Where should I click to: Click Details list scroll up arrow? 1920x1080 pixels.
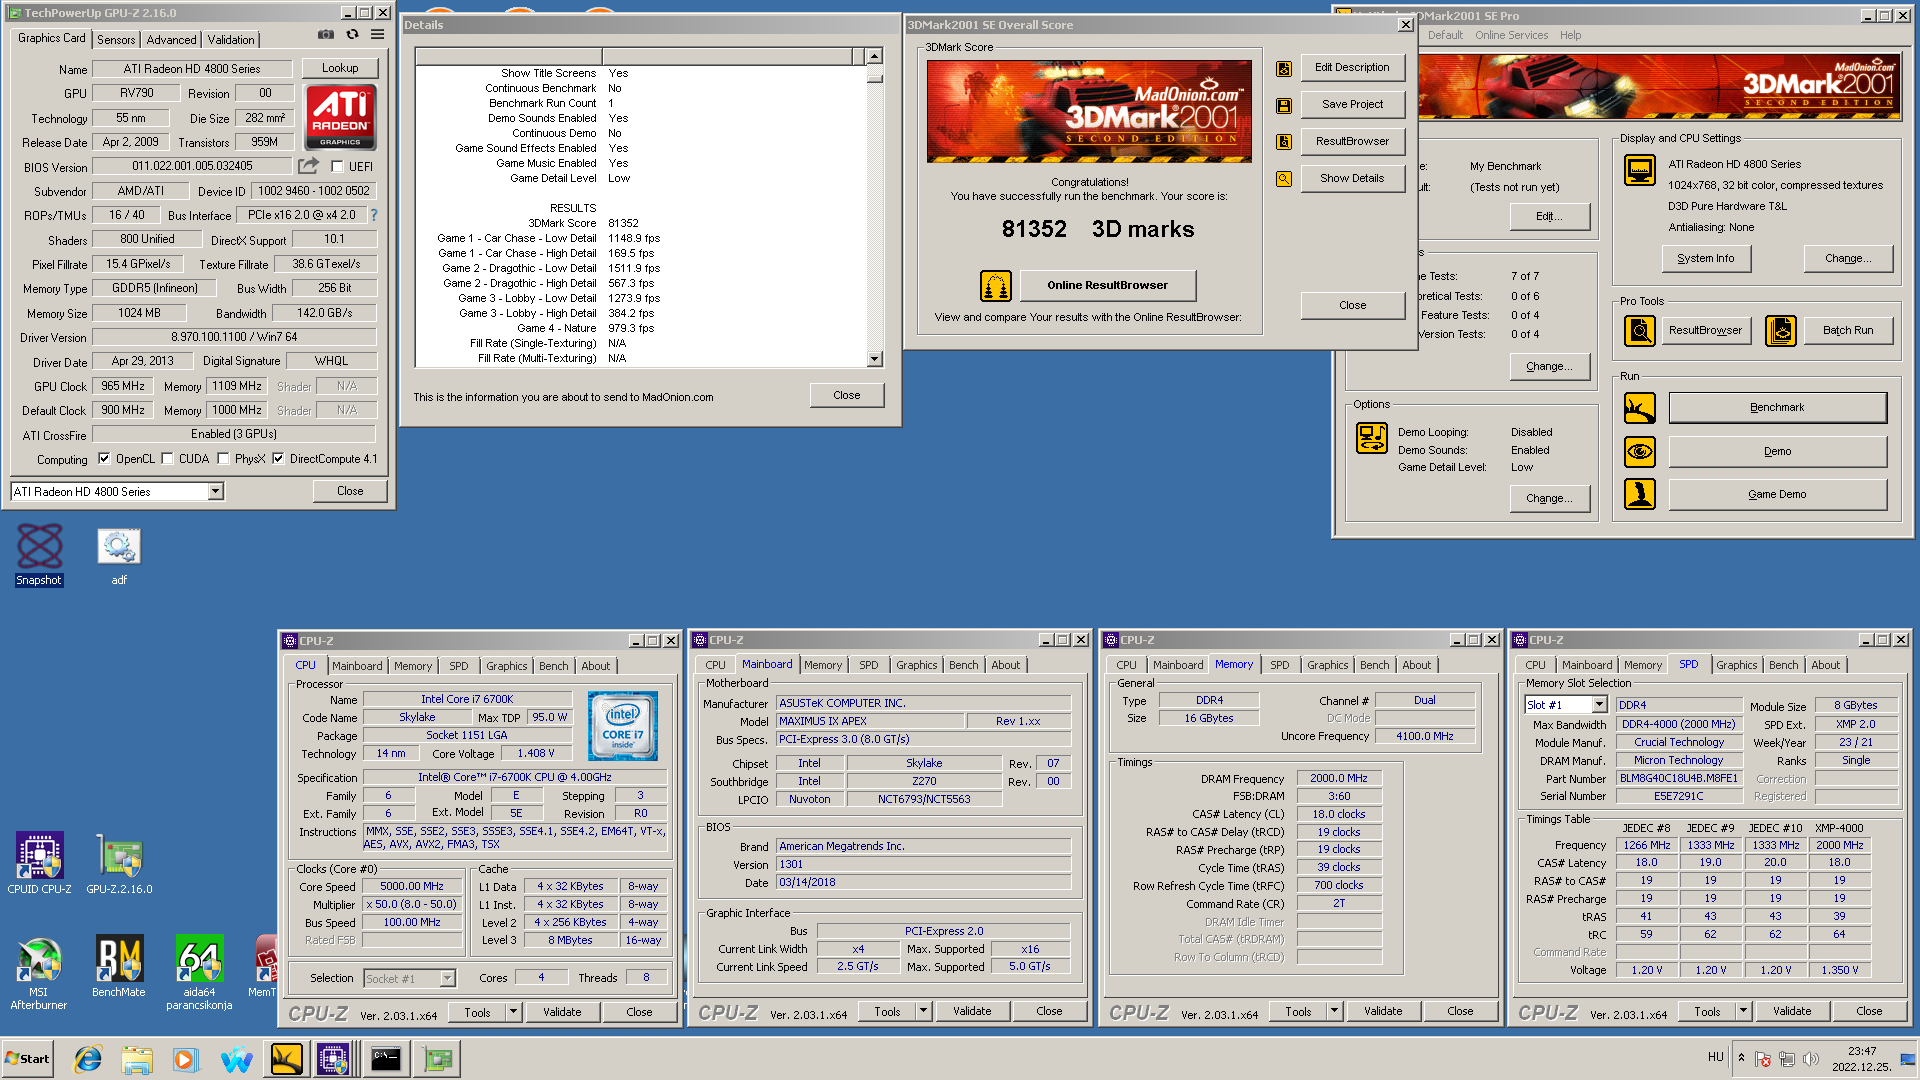tap(874, 56)
